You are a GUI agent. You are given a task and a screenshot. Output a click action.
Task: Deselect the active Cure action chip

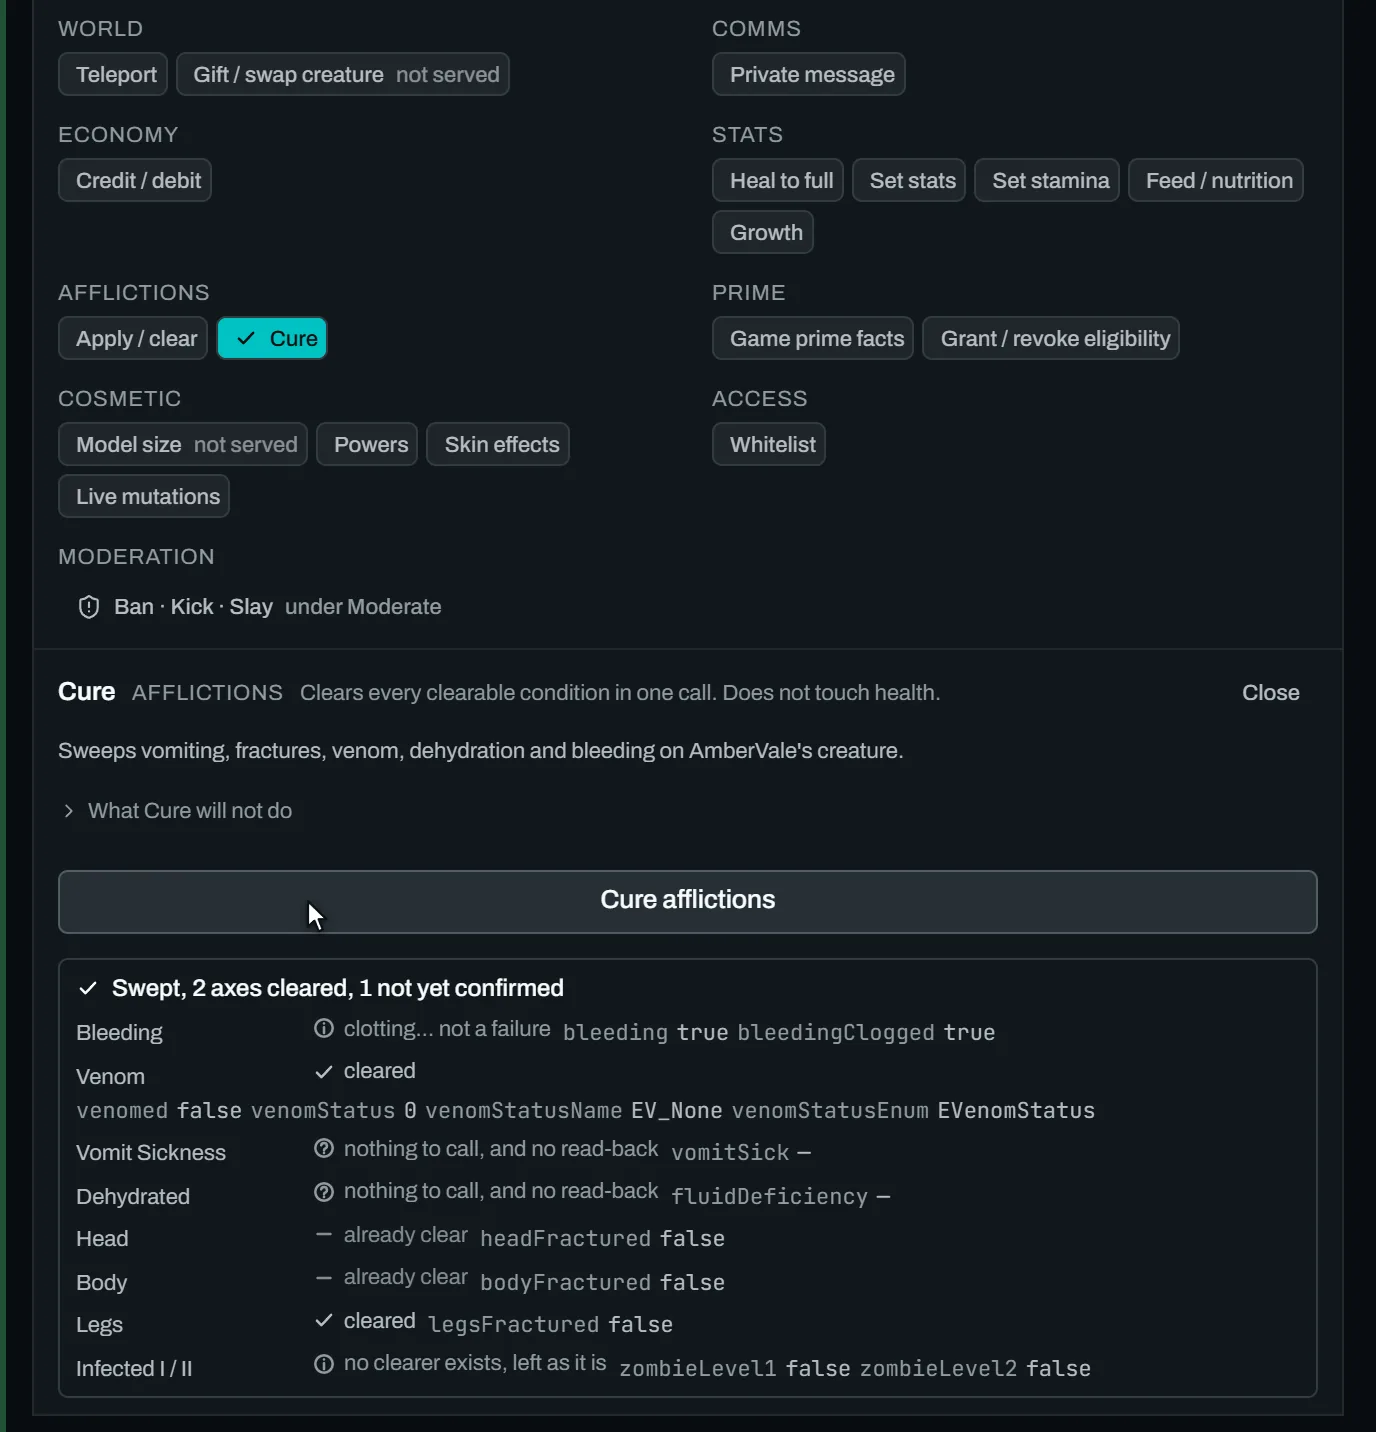tap(272, 338)
